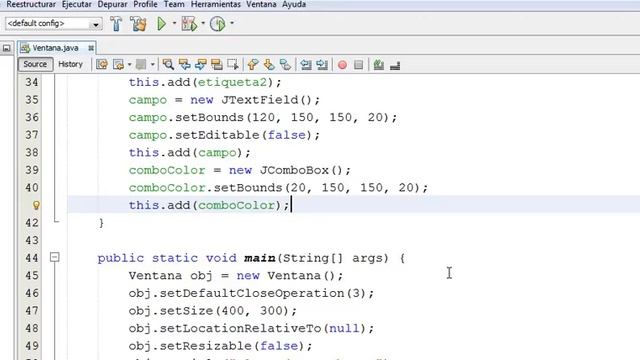Click the Find Selection magnifier icon
Image resolution: width=640 pixels, height=360 pixels.
[168, 64]
